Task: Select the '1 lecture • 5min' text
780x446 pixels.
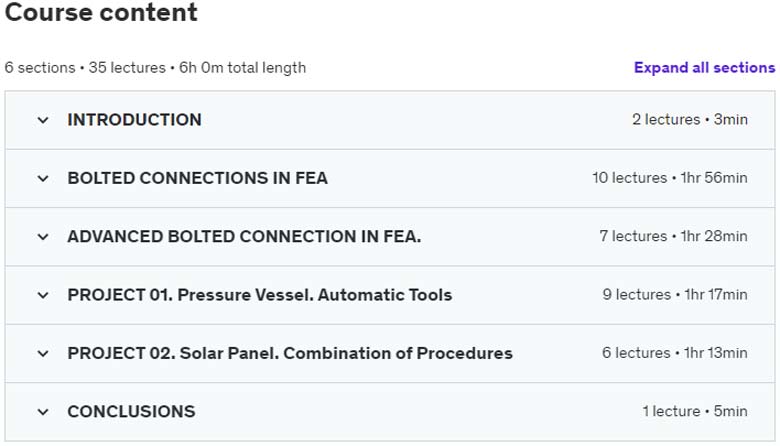Action: (x=695, y=412)
